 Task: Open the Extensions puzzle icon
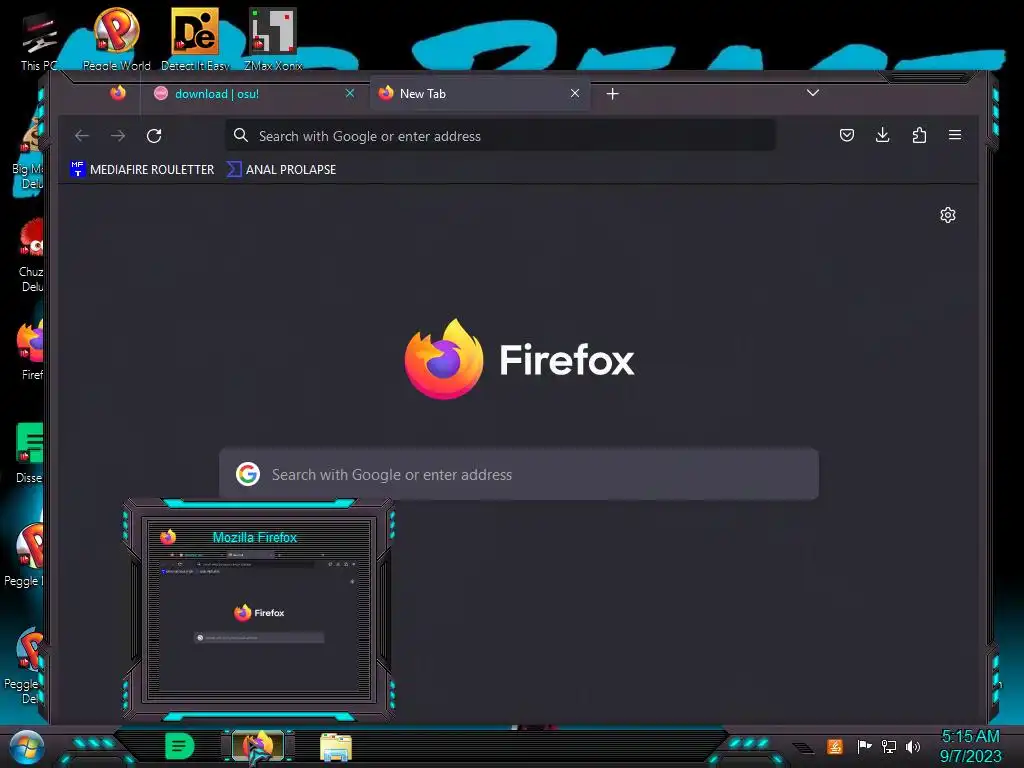pyautogui.click(x=919, y=135)
